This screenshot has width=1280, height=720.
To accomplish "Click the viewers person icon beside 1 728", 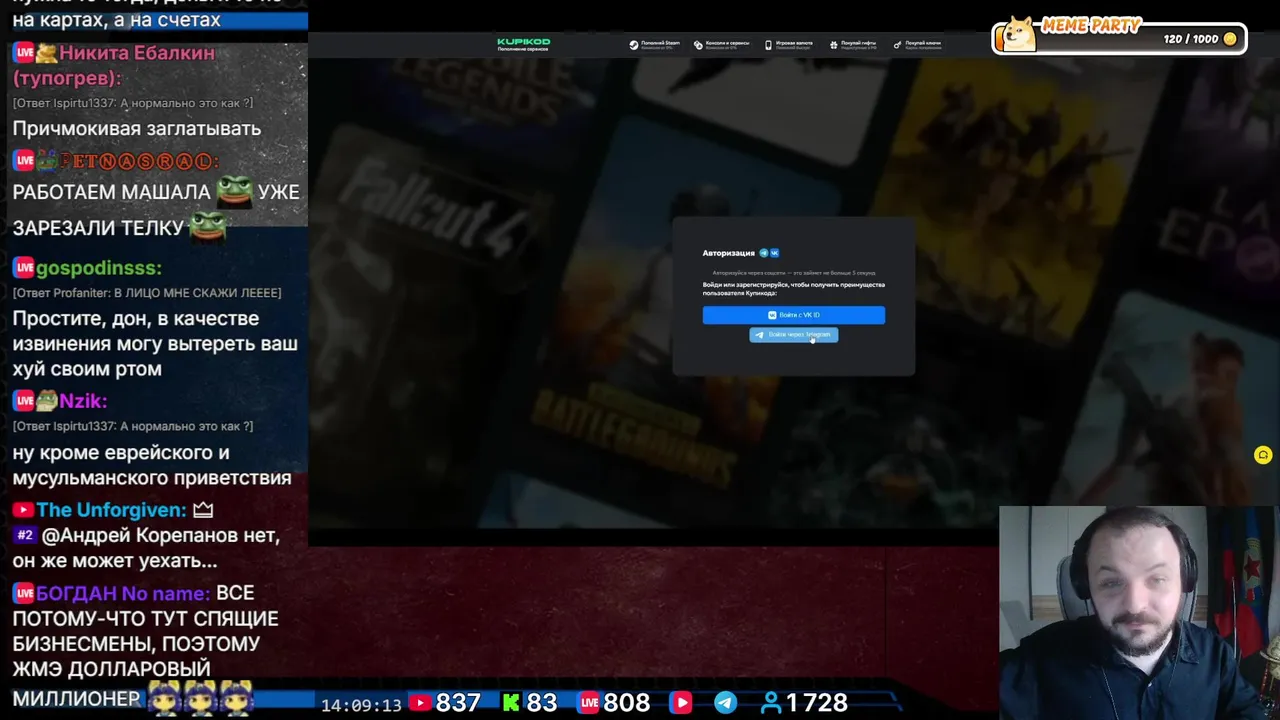I will coord(771,703).
